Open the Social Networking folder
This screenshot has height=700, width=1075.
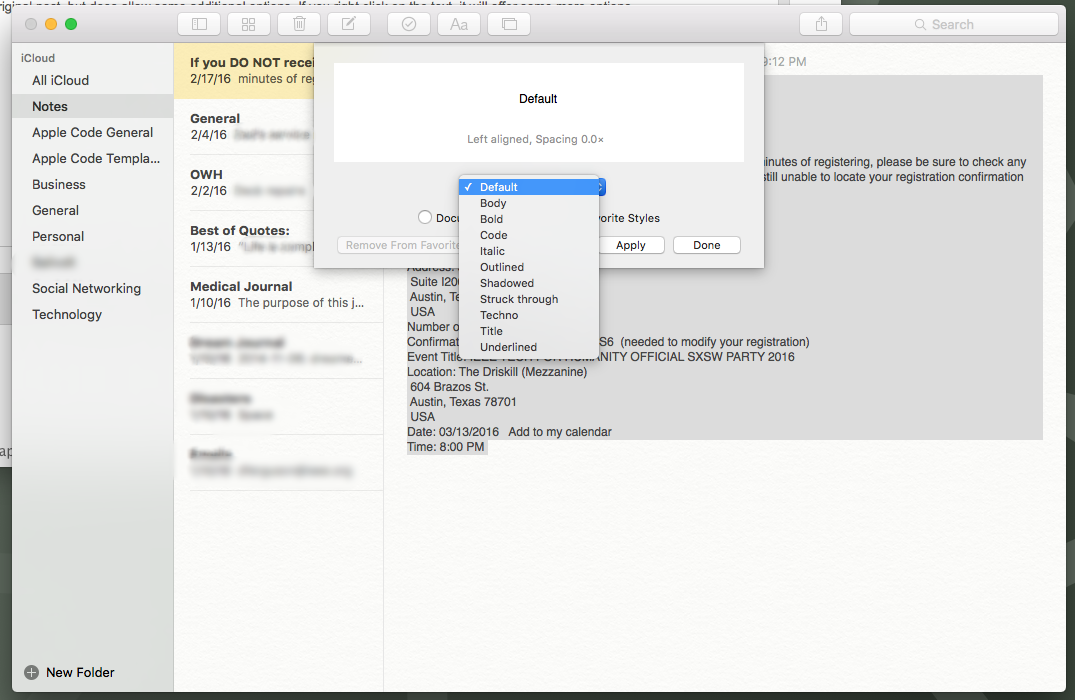[93, 289]
